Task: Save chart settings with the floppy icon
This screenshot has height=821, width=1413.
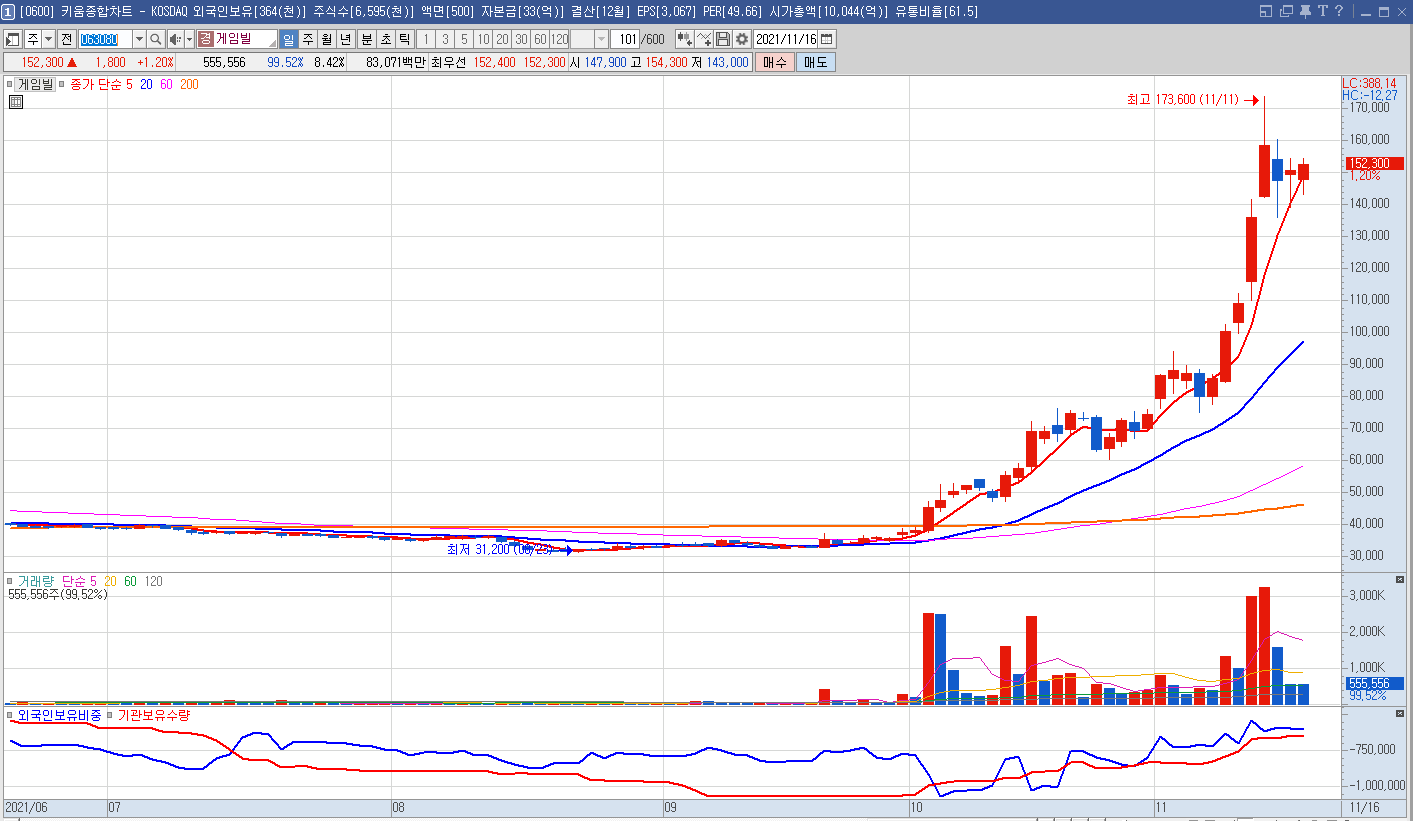Action: (723, 39)
